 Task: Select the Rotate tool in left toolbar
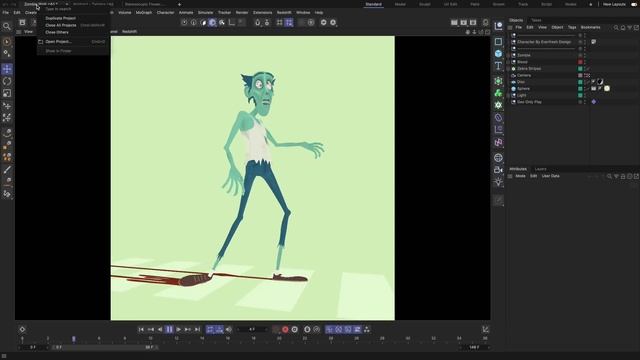click(x=7, y=81)
